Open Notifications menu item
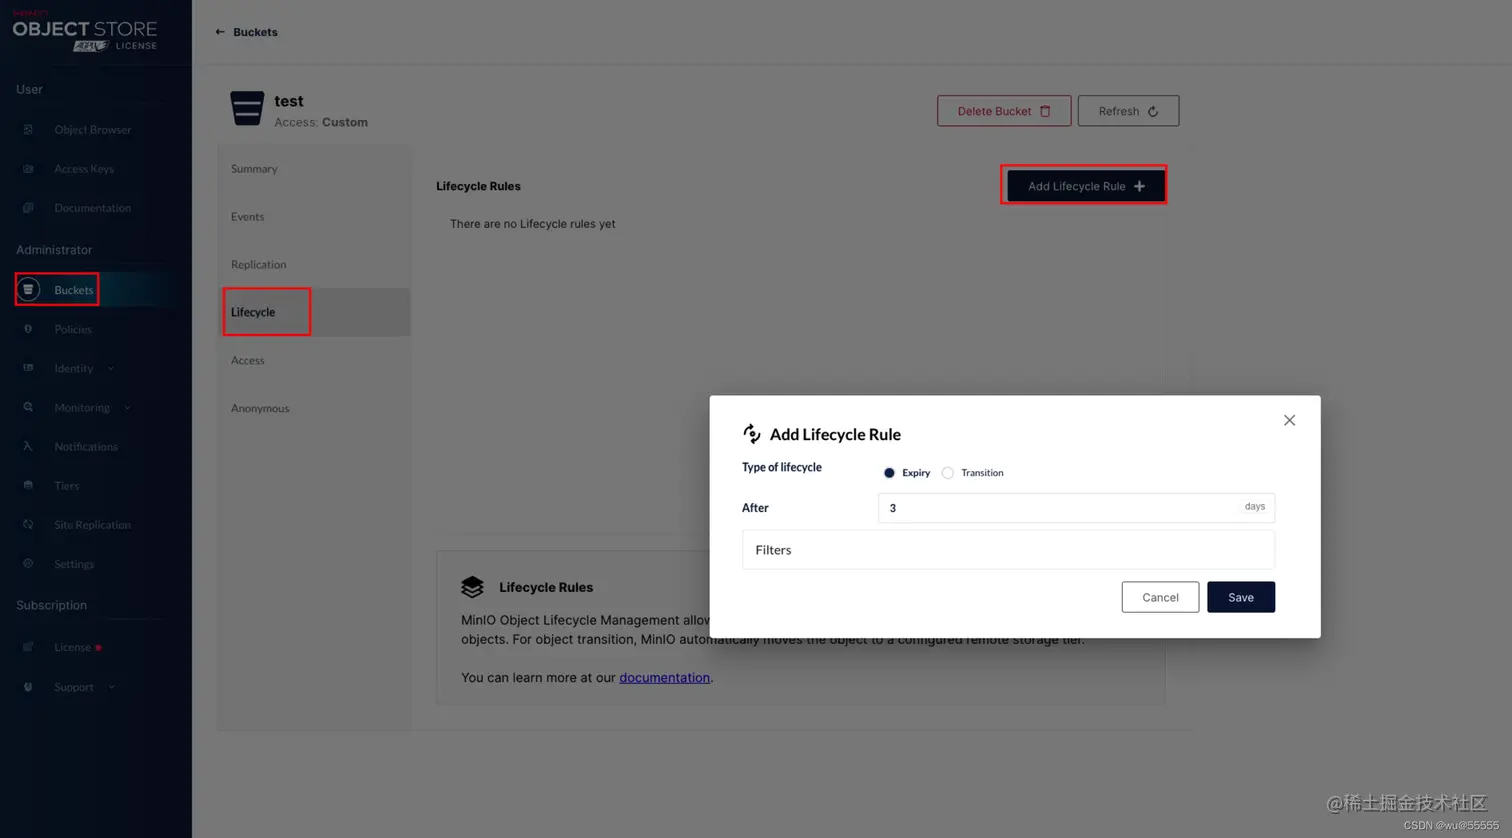The width and height of the screenshot is (1512, 838). (86, 446)
